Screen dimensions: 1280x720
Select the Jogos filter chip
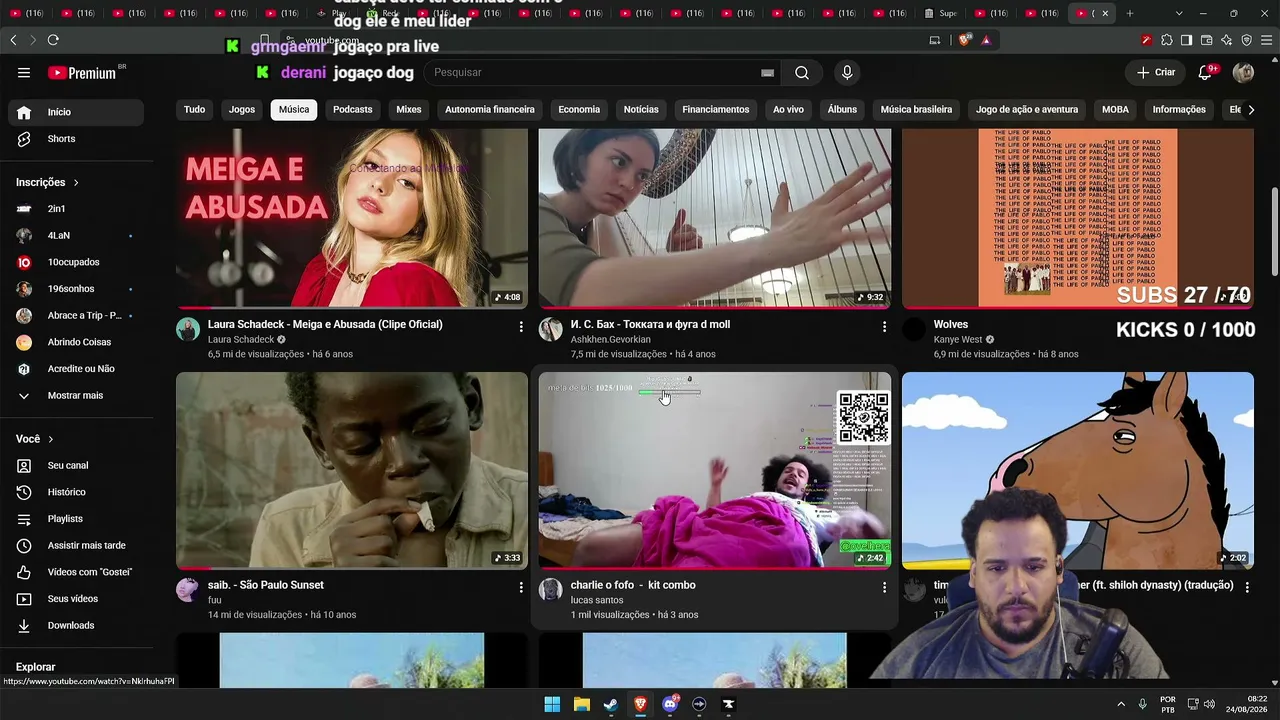[x=242, y=109]
